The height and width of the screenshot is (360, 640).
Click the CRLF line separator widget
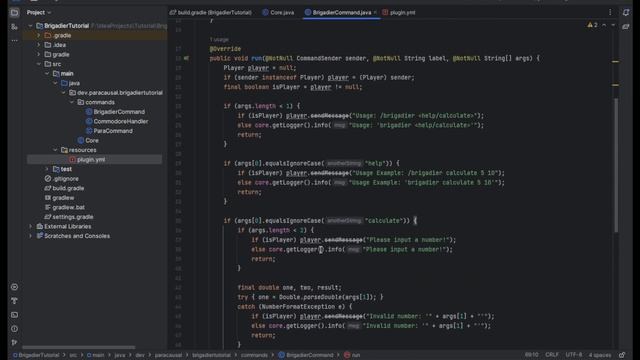click(x=551, y=355)
